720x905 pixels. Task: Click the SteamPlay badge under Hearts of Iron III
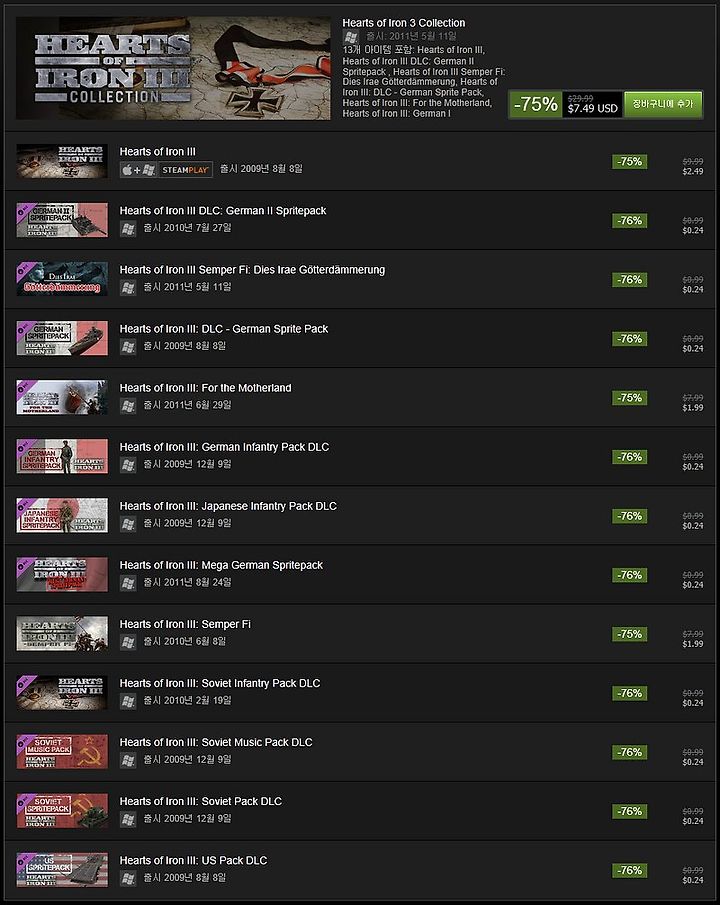click(185, 170)
